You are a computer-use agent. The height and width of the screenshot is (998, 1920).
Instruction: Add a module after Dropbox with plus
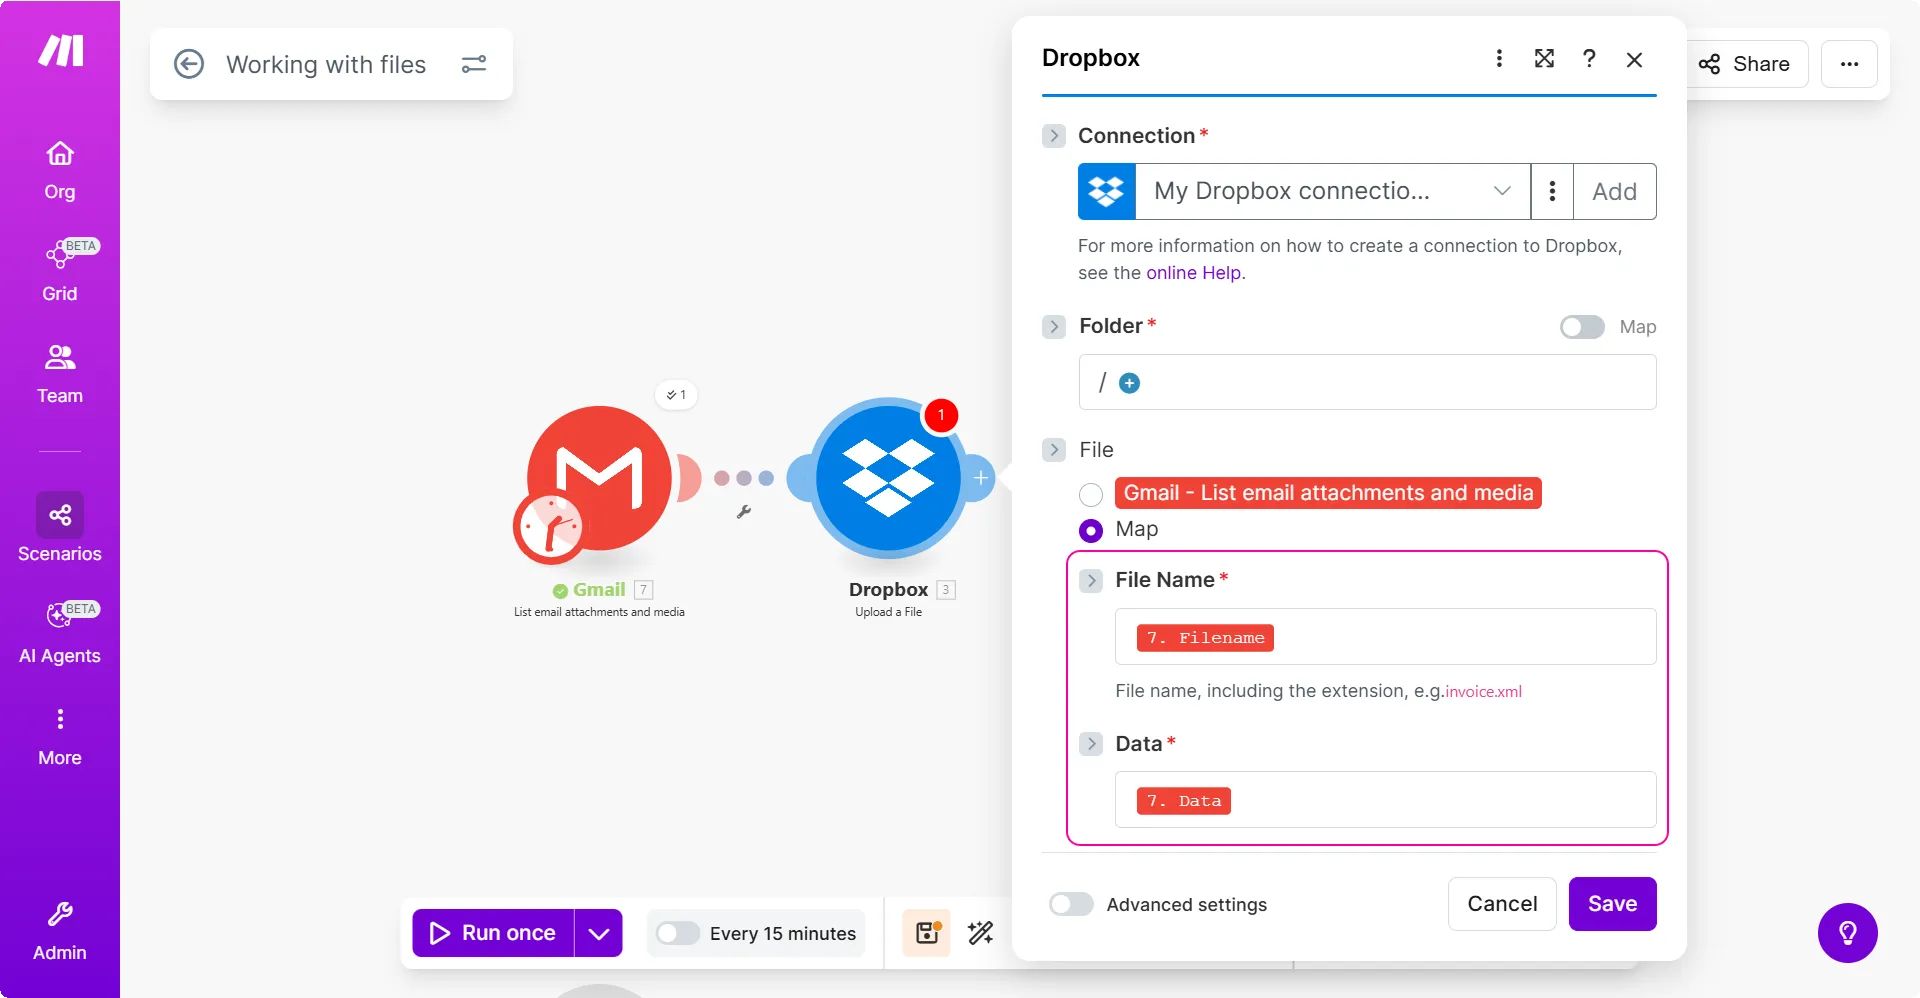981,478
